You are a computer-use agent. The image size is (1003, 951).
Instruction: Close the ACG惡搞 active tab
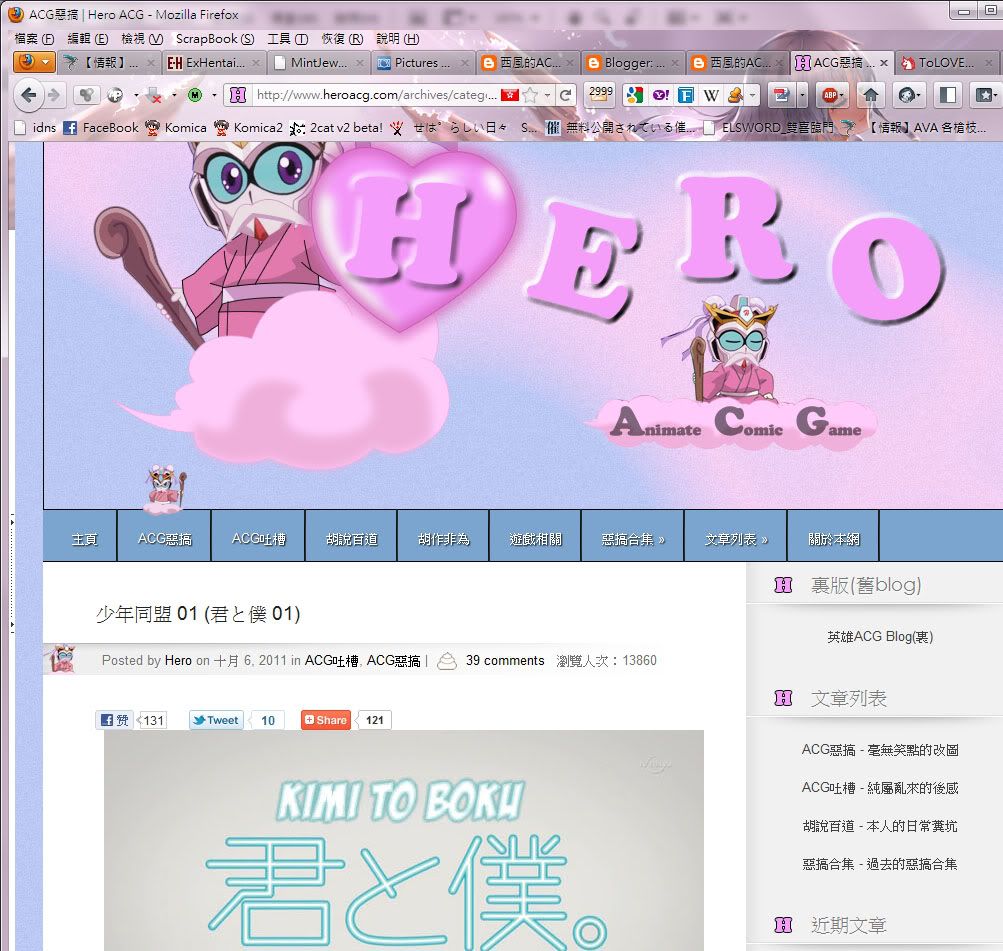pyautogui.click(x=883, y=63)
